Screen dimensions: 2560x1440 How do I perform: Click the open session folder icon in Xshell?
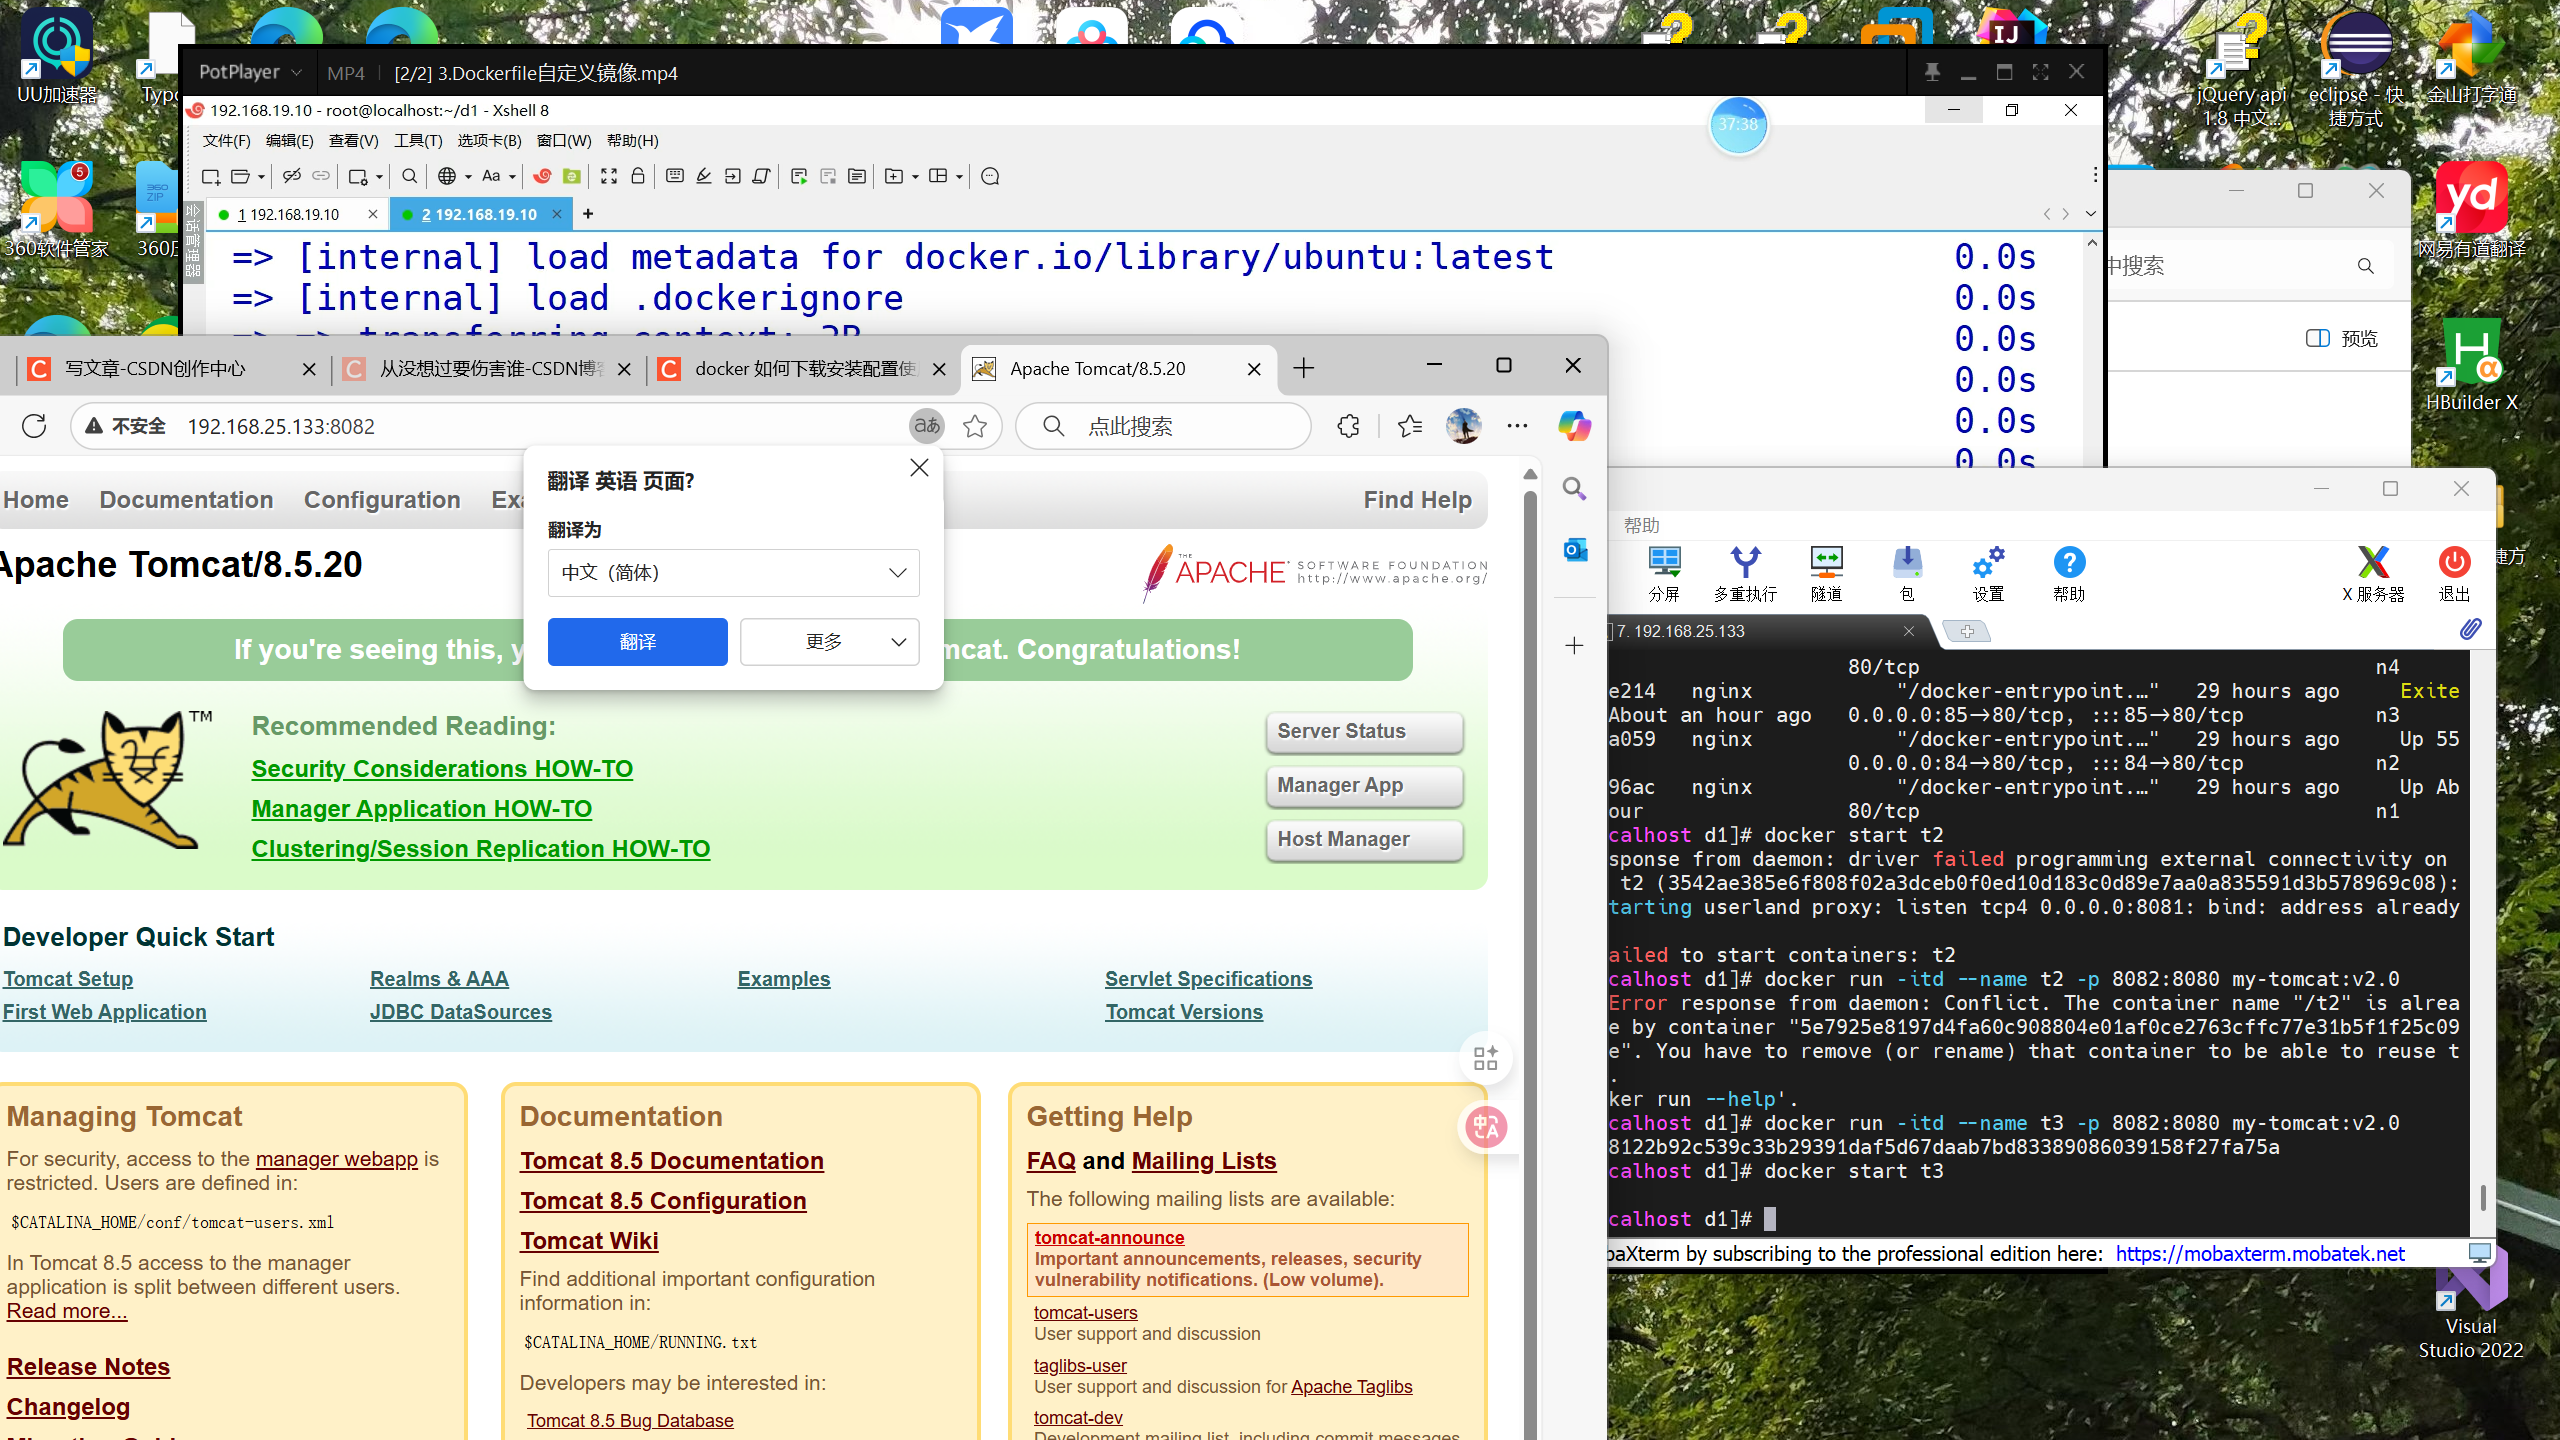tap(240, 176)
